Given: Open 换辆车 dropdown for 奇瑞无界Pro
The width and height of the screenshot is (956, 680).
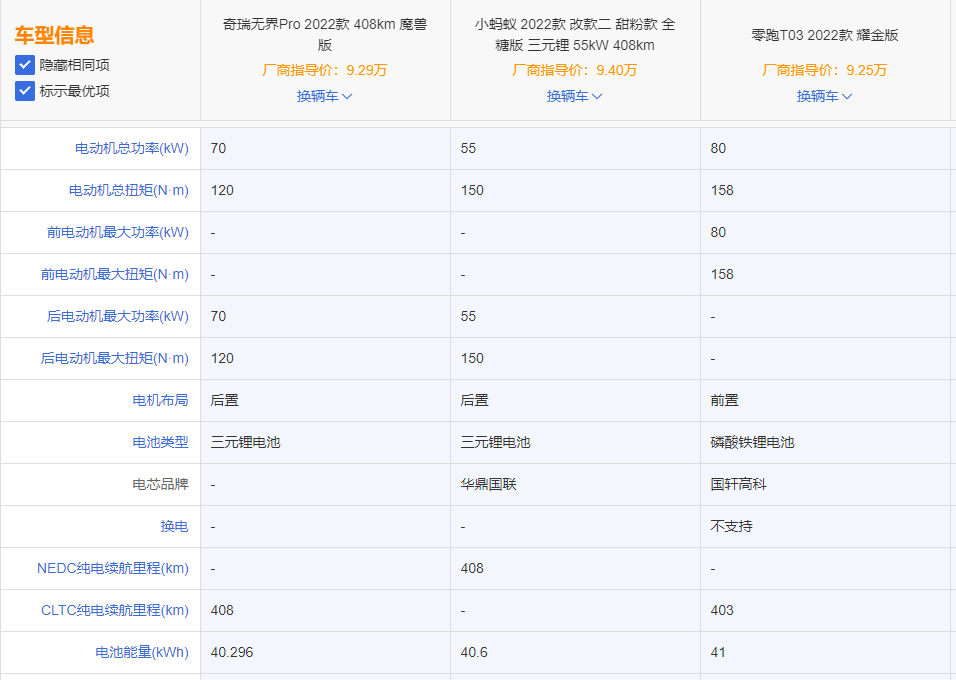Looking at the screenshot, I should tap(324, 96).
